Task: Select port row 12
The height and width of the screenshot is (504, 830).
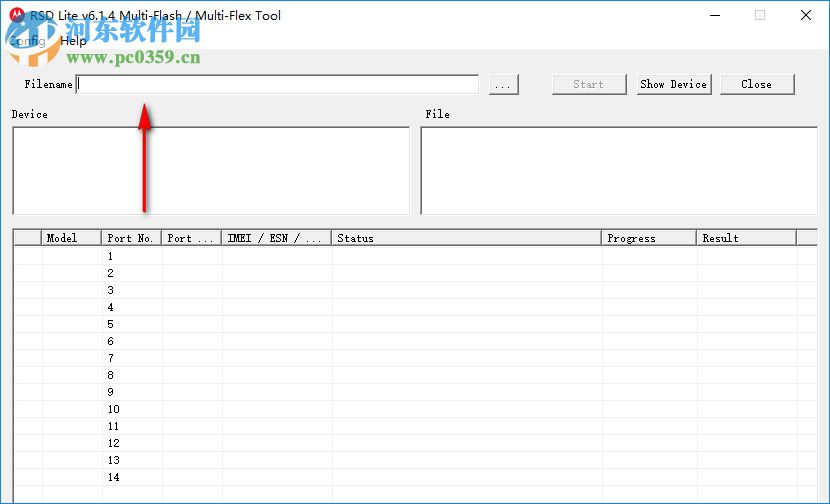Action: [415, 443]
